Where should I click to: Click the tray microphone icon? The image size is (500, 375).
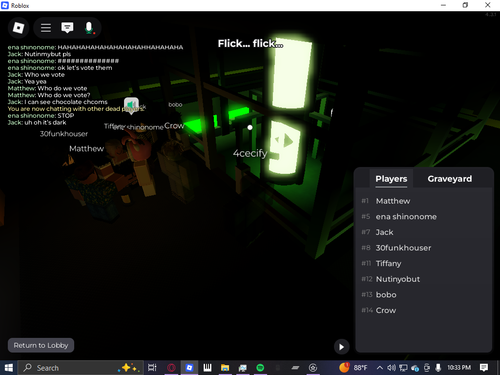coord(438,368)
